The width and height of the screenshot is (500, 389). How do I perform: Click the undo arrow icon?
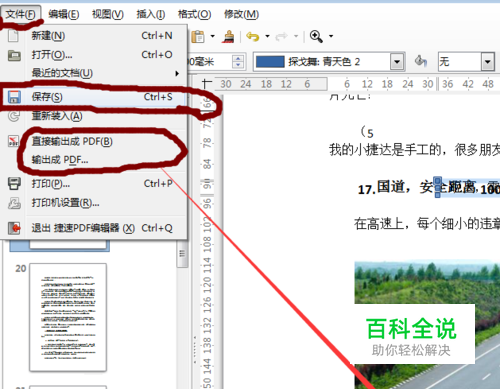(x=253, y=36)
